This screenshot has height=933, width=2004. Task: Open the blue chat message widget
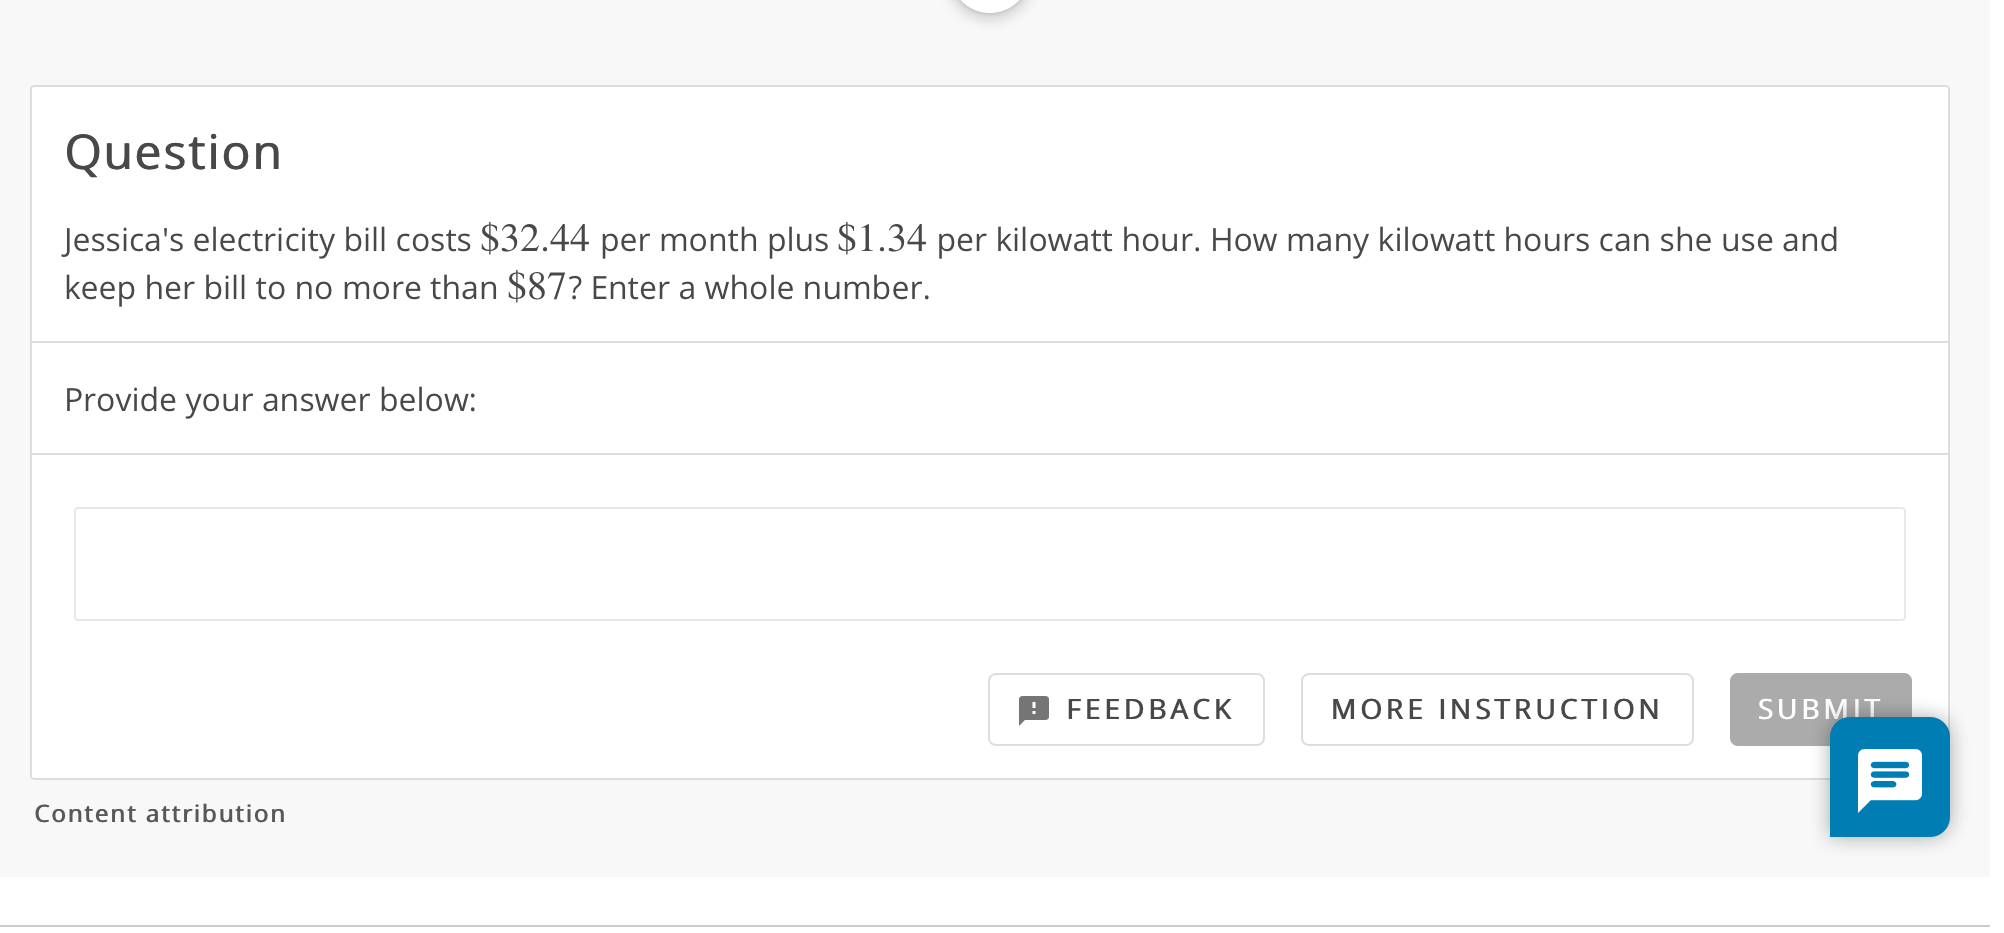[x=1889, y=777]
